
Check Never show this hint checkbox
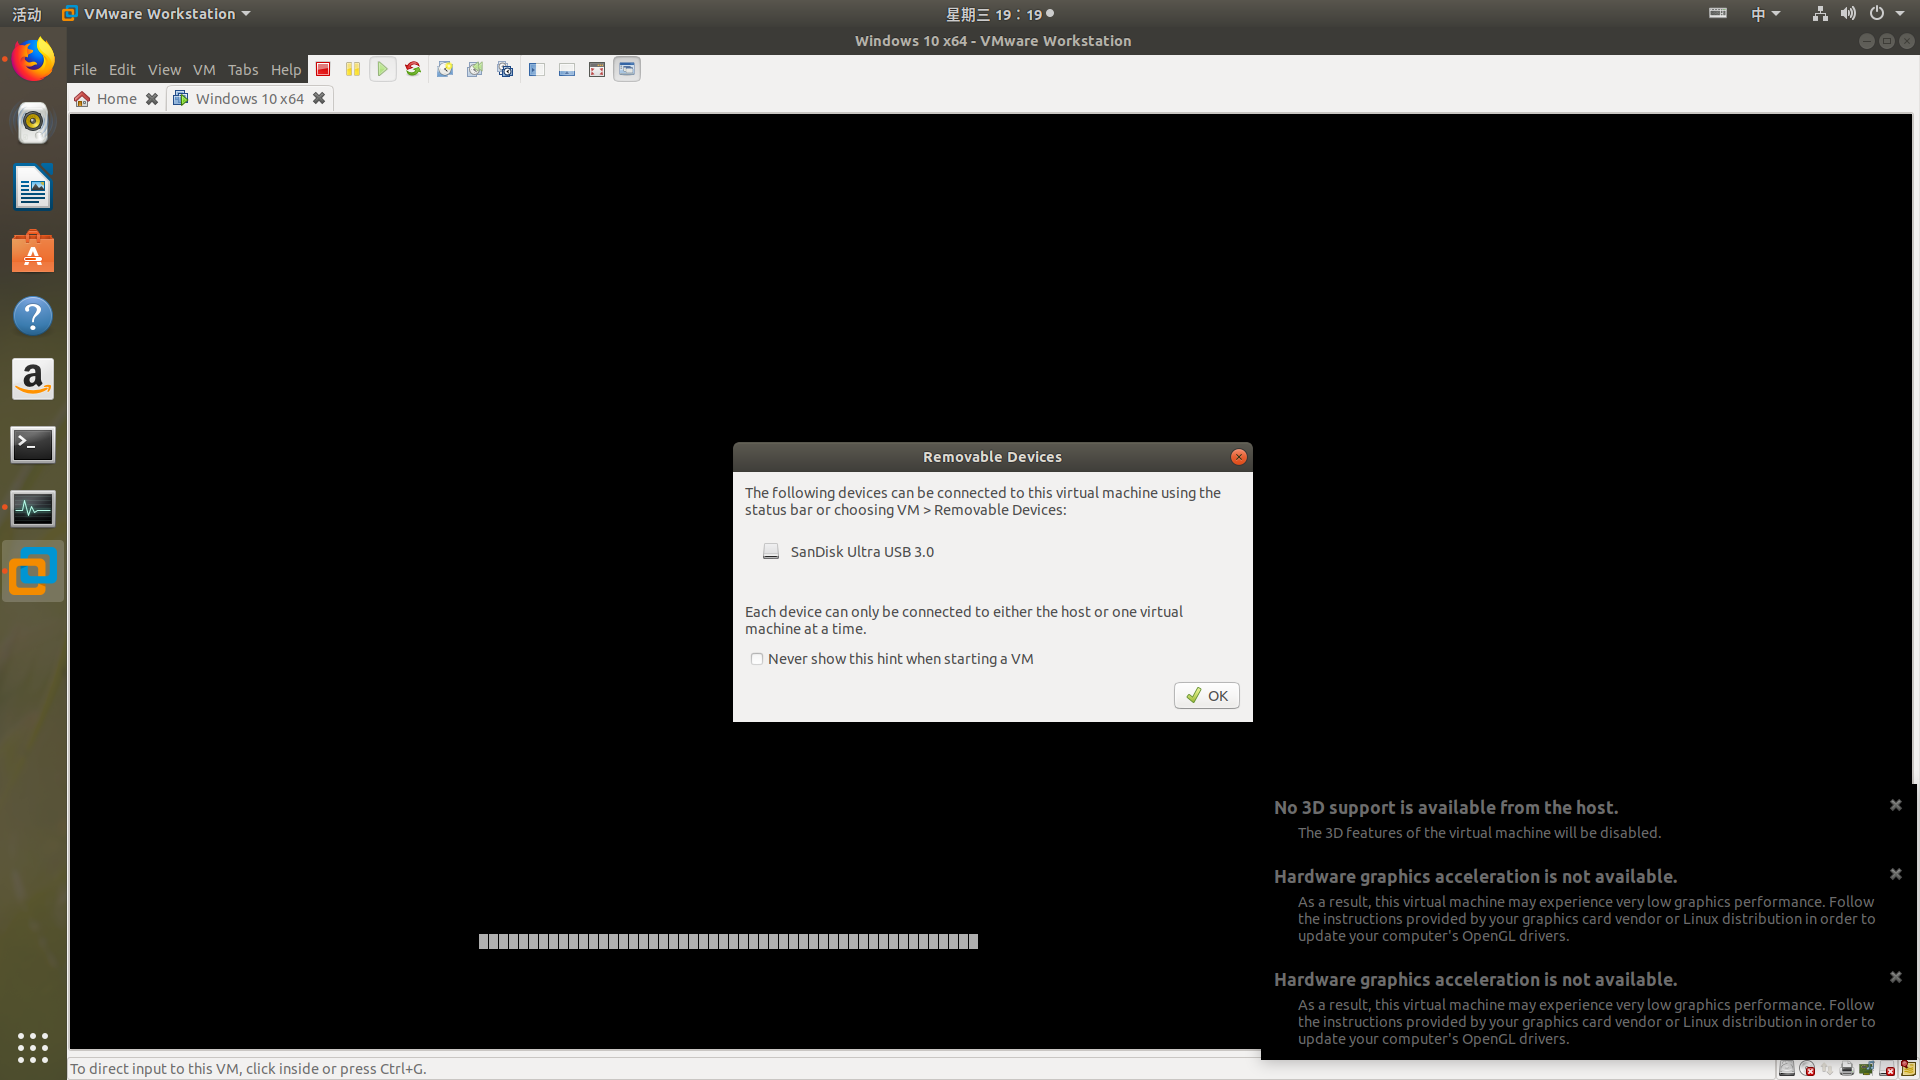pyautogui.click(x=757, y=659)
